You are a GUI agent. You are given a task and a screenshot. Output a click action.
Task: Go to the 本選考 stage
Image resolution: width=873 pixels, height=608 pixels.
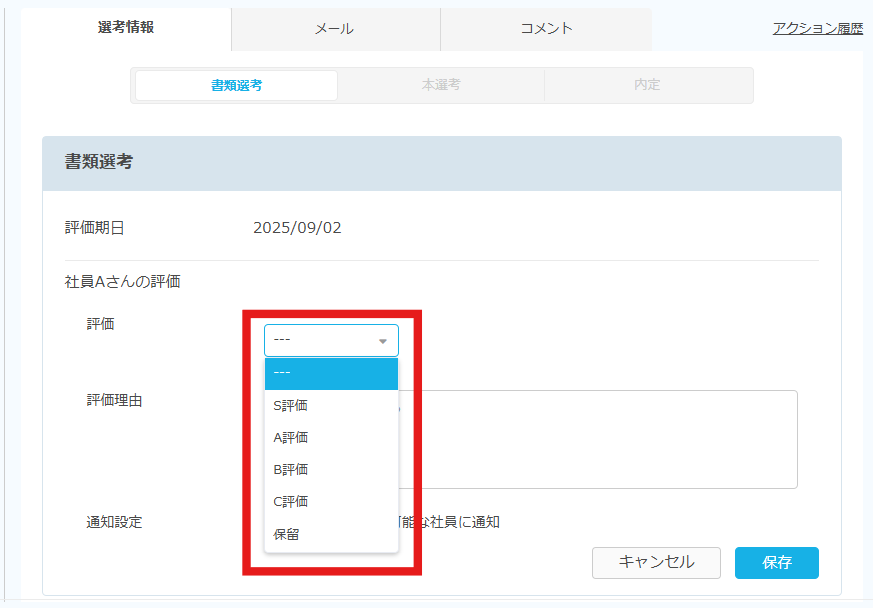click(441, 85)
